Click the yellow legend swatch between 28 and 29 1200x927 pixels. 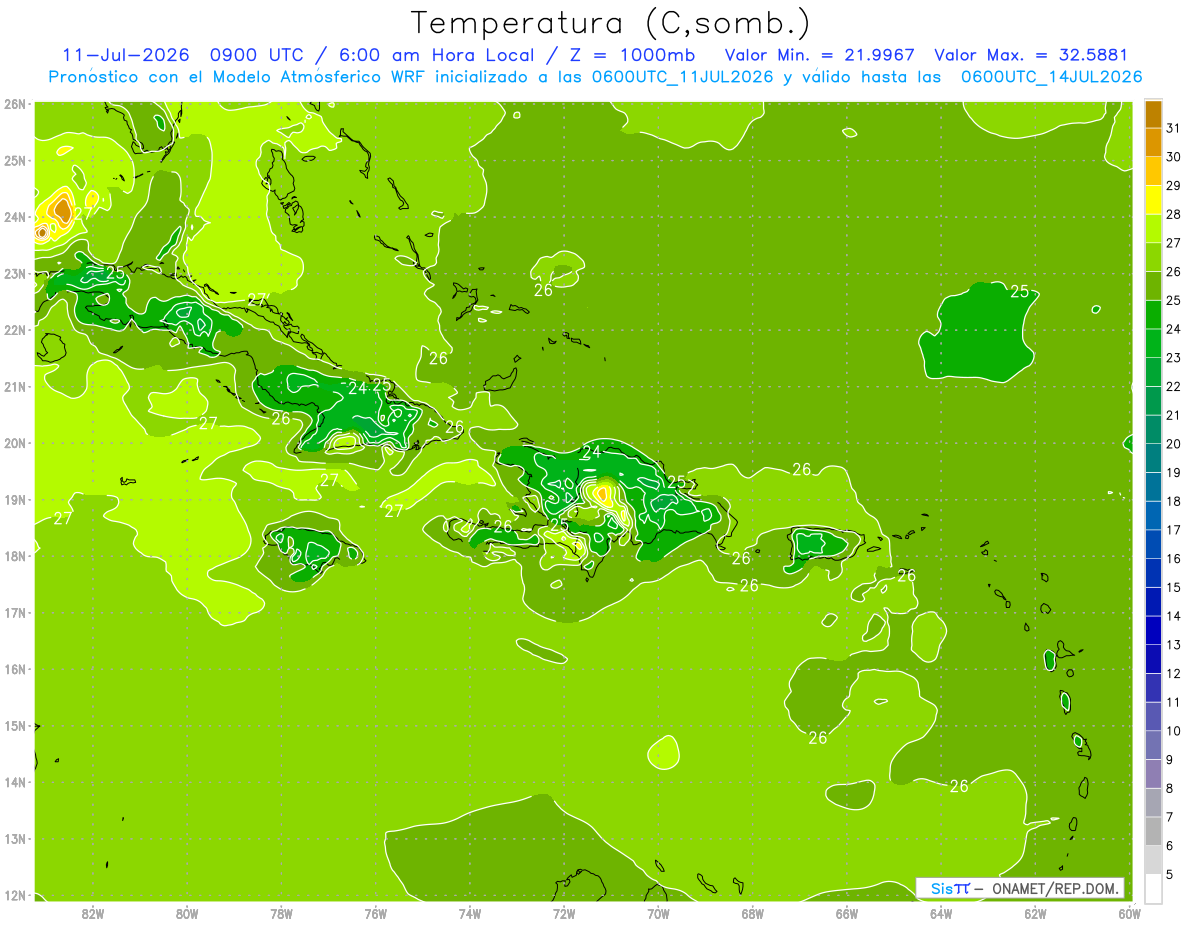click(1153, 201)
